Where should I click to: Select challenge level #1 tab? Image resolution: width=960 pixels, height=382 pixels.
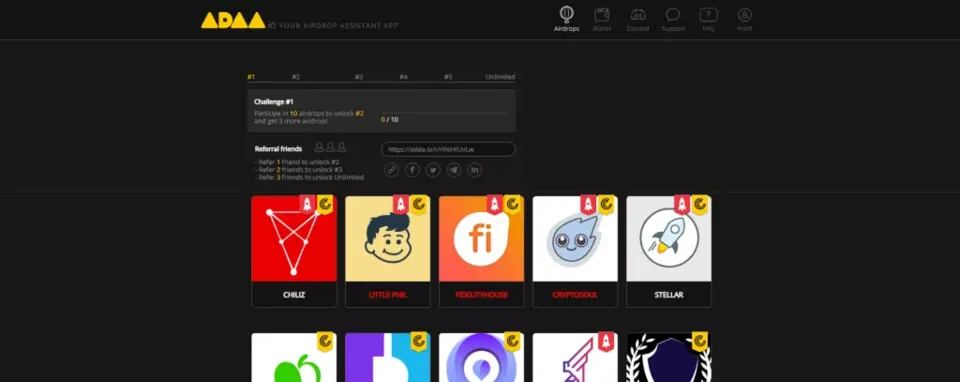pos(251,77)
